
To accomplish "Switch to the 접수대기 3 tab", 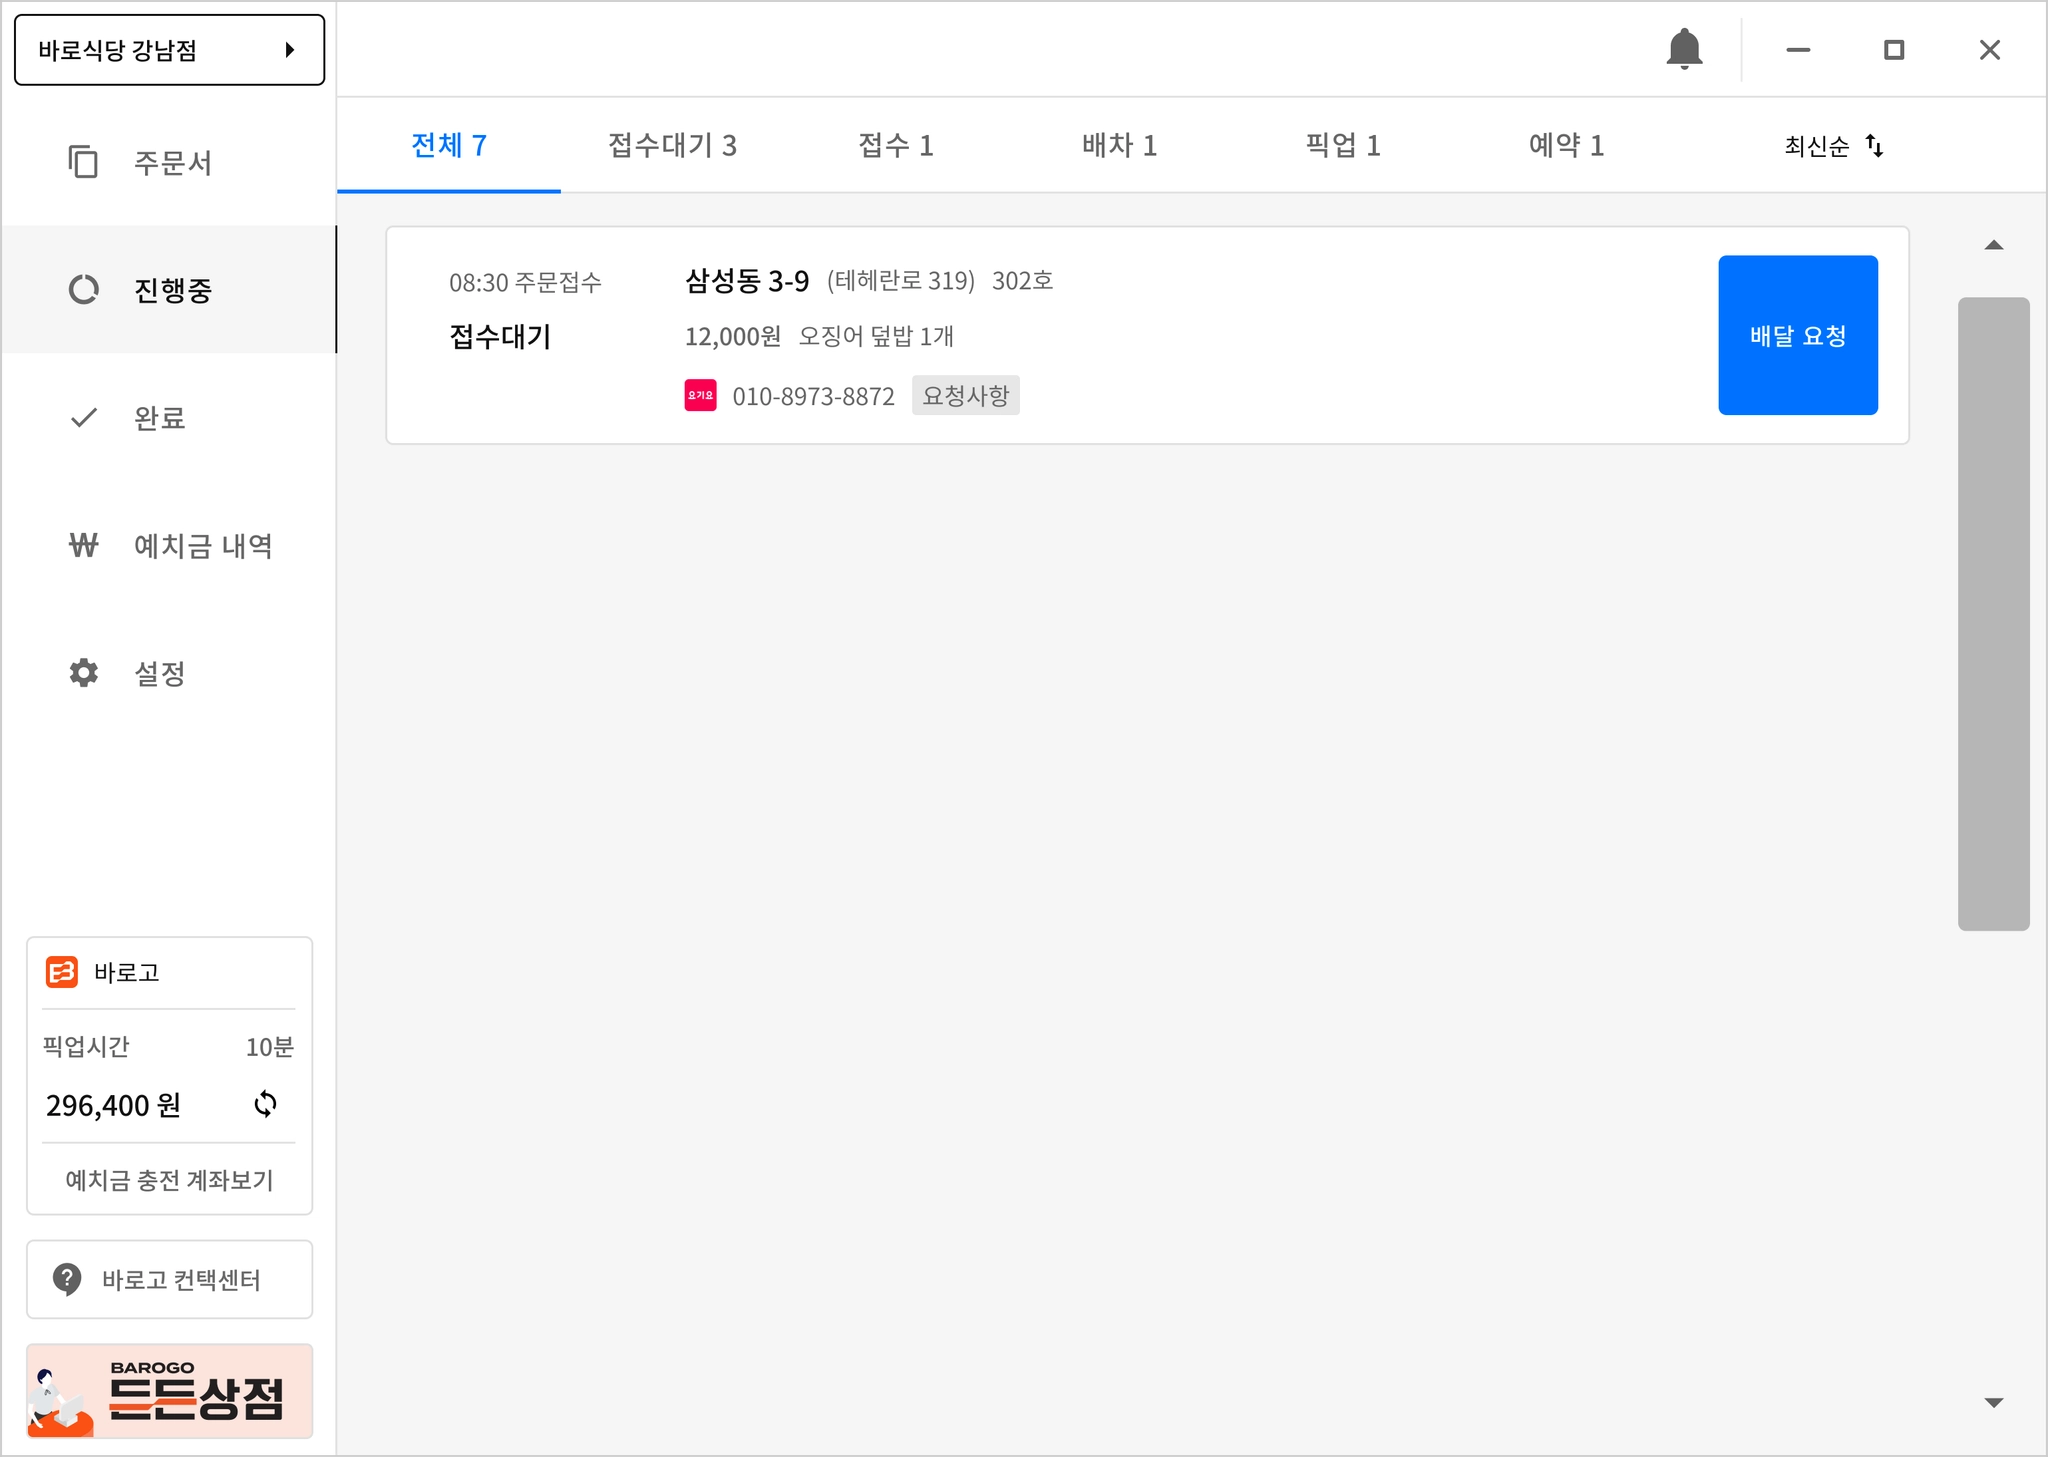I will (672, 146).
